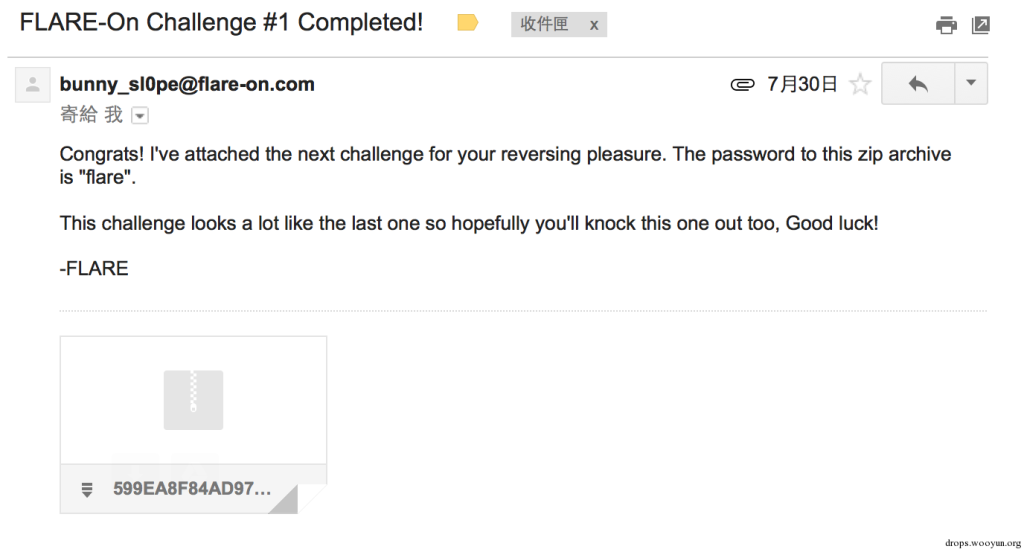Open the more options arrow beside Reply

click(970, 85)
